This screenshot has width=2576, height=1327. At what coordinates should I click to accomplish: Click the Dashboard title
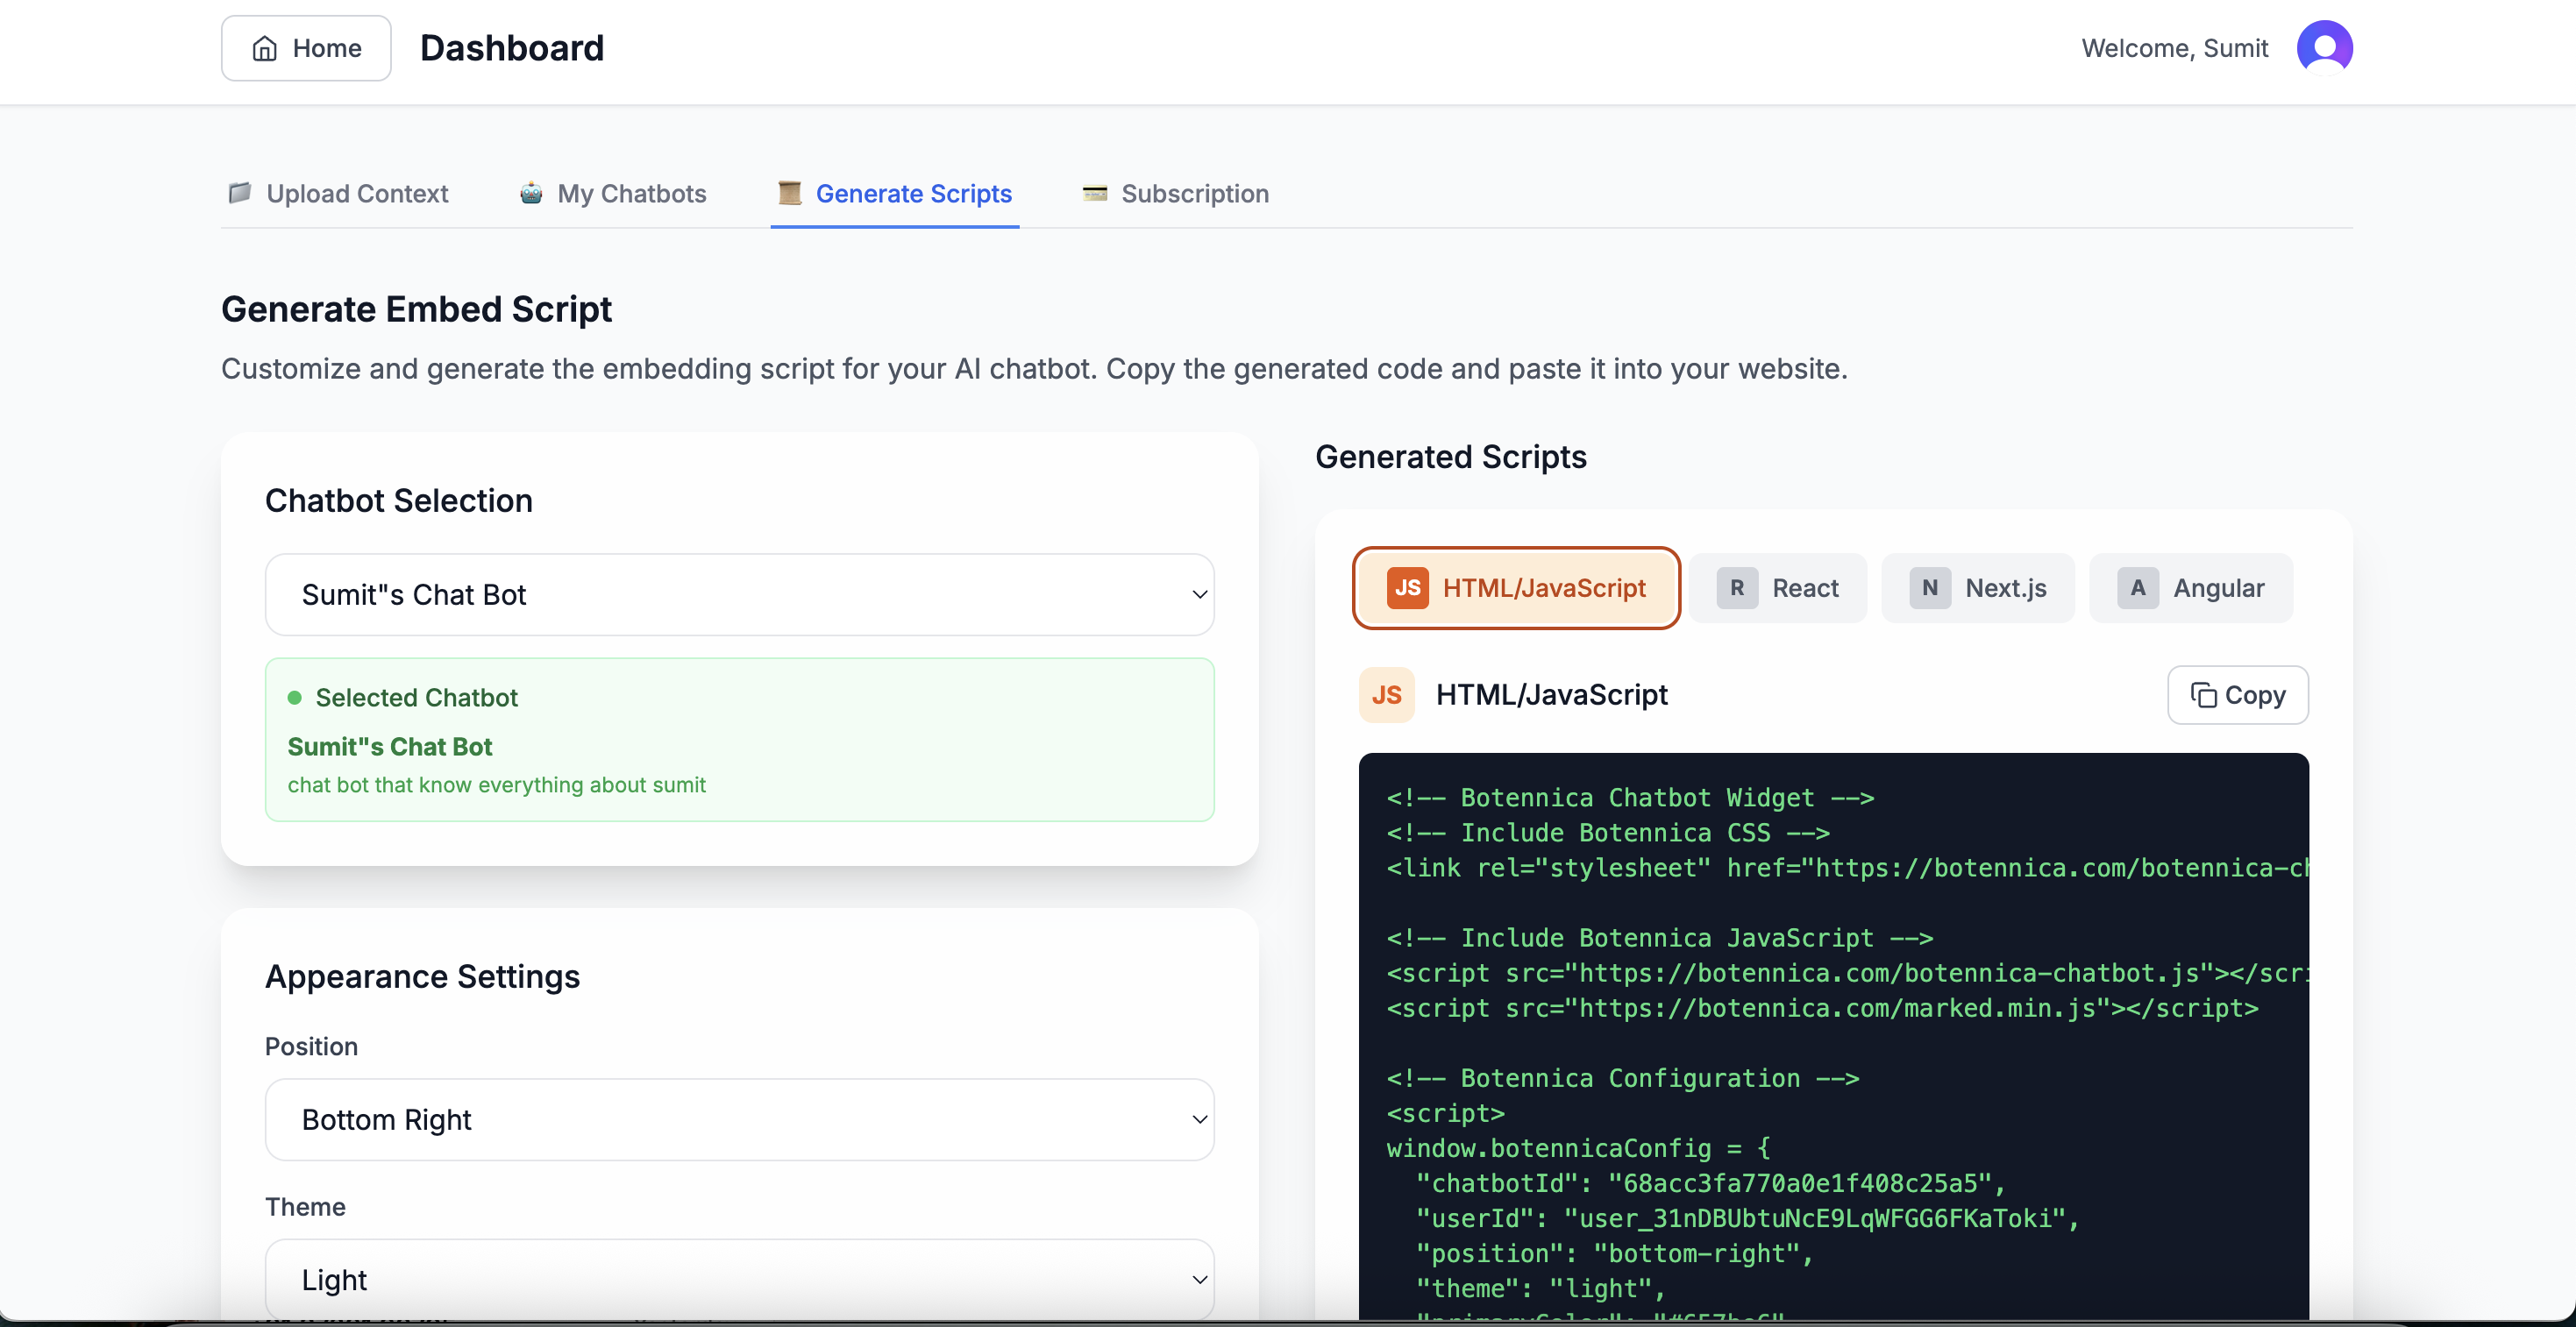coord(512,48)
